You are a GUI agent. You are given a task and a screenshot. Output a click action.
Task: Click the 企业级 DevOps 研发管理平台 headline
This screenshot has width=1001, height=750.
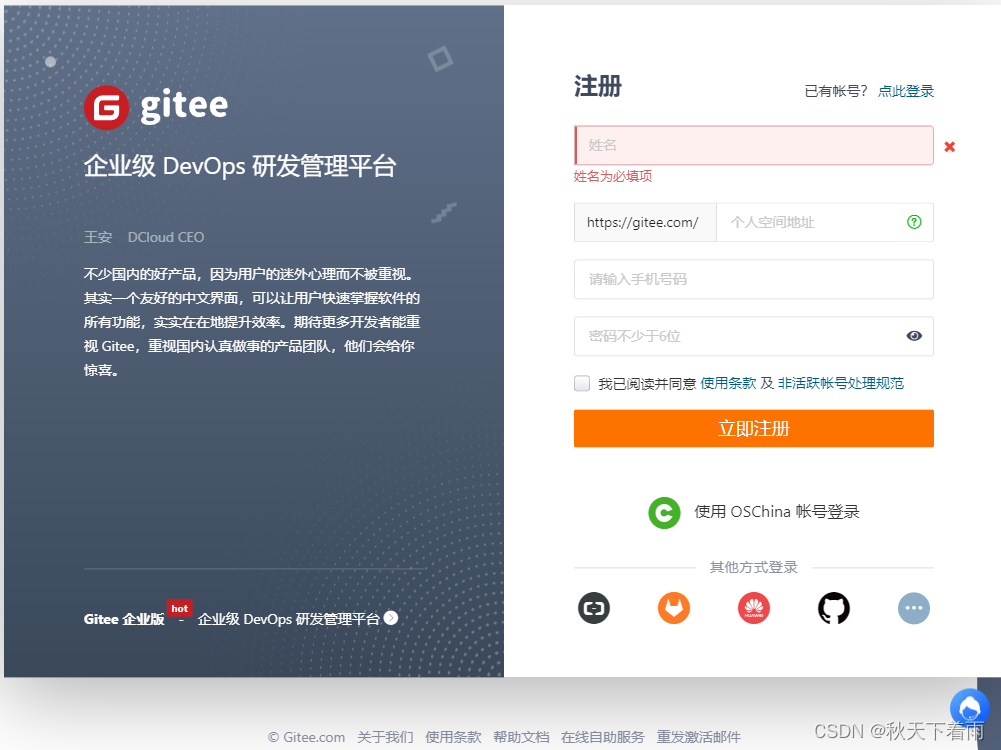tap(240, 166)
